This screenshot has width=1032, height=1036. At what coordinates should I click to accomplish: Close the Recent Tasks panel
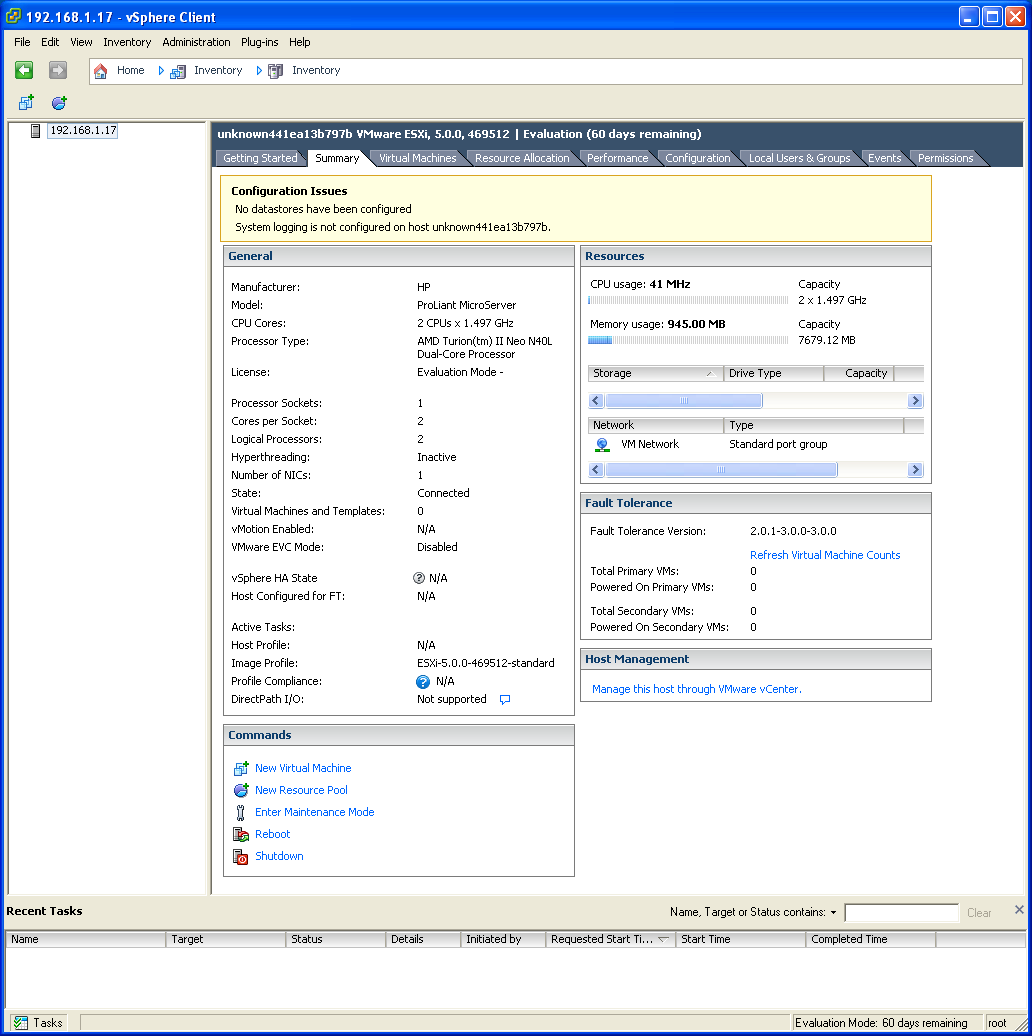pos(1019,910)
